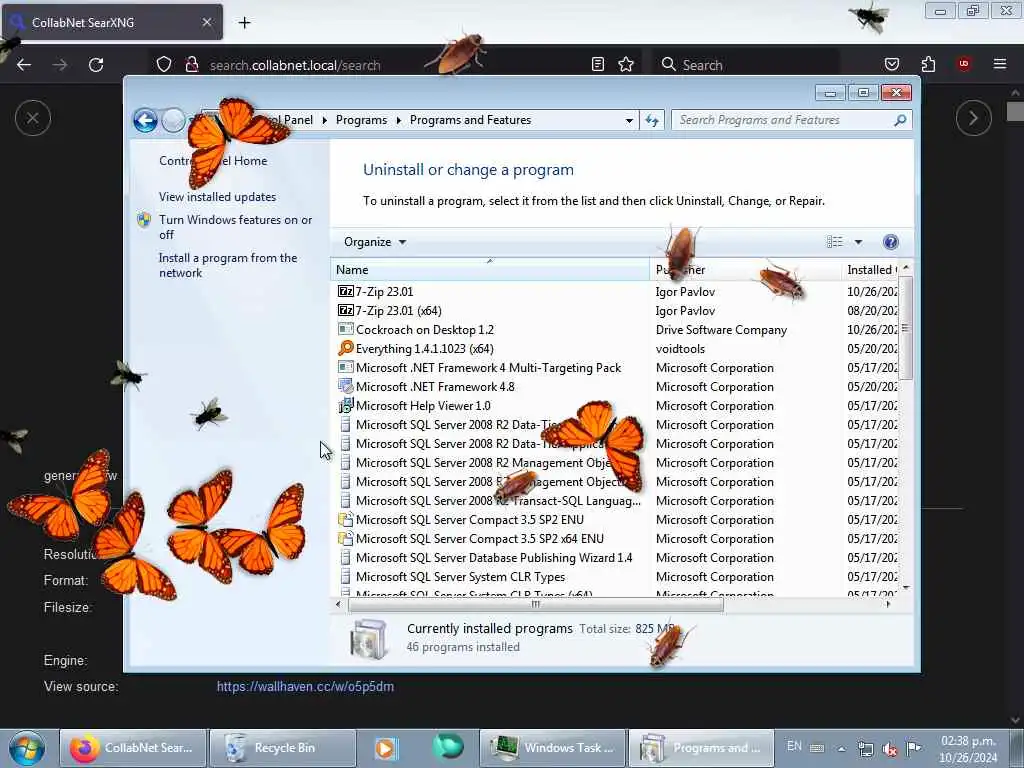Click the change view icon button
The image size is (1024, 768).
point(835,242)
